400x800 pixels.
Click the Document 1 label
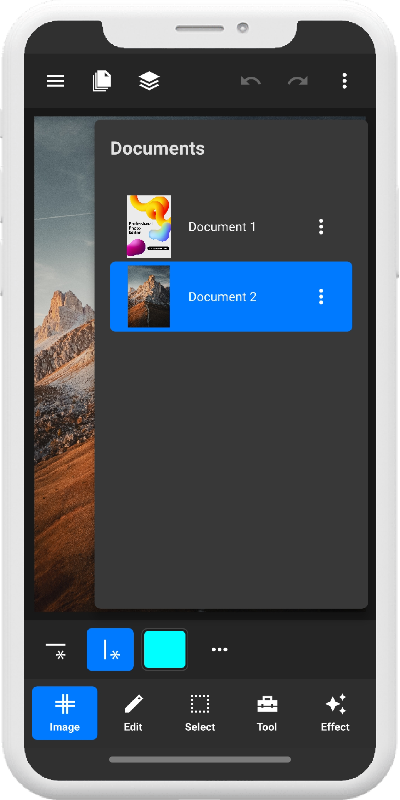pyautogui.click(x=222, y=227)
